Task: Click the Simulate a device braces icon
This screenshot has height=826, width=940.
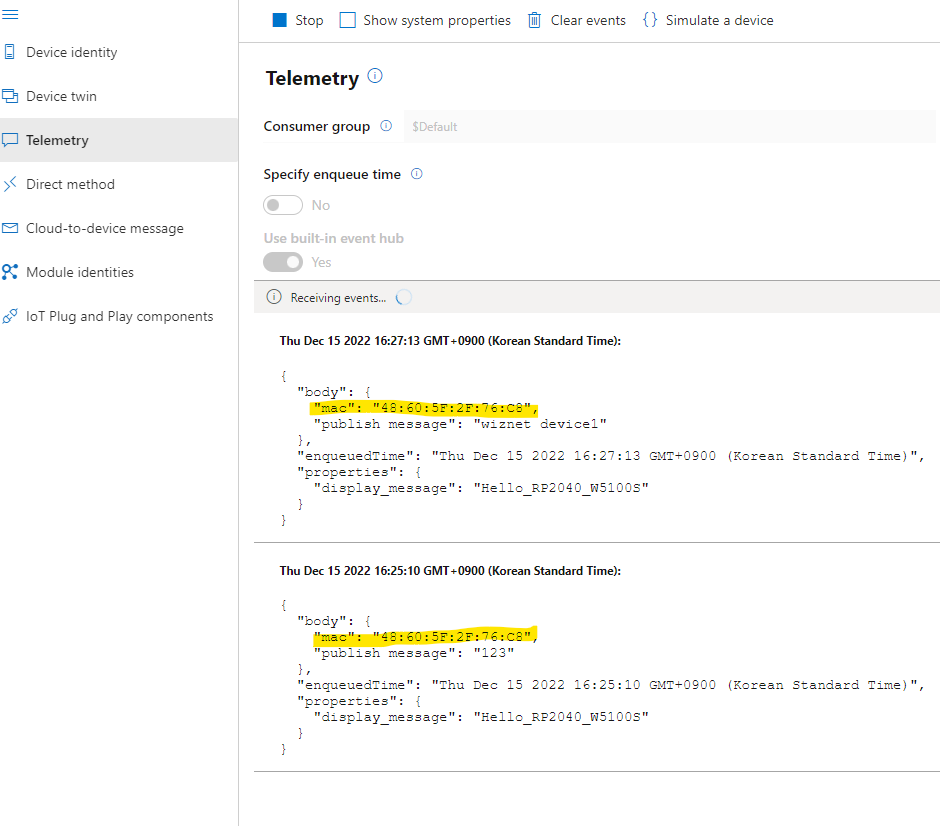Action: 650,20
